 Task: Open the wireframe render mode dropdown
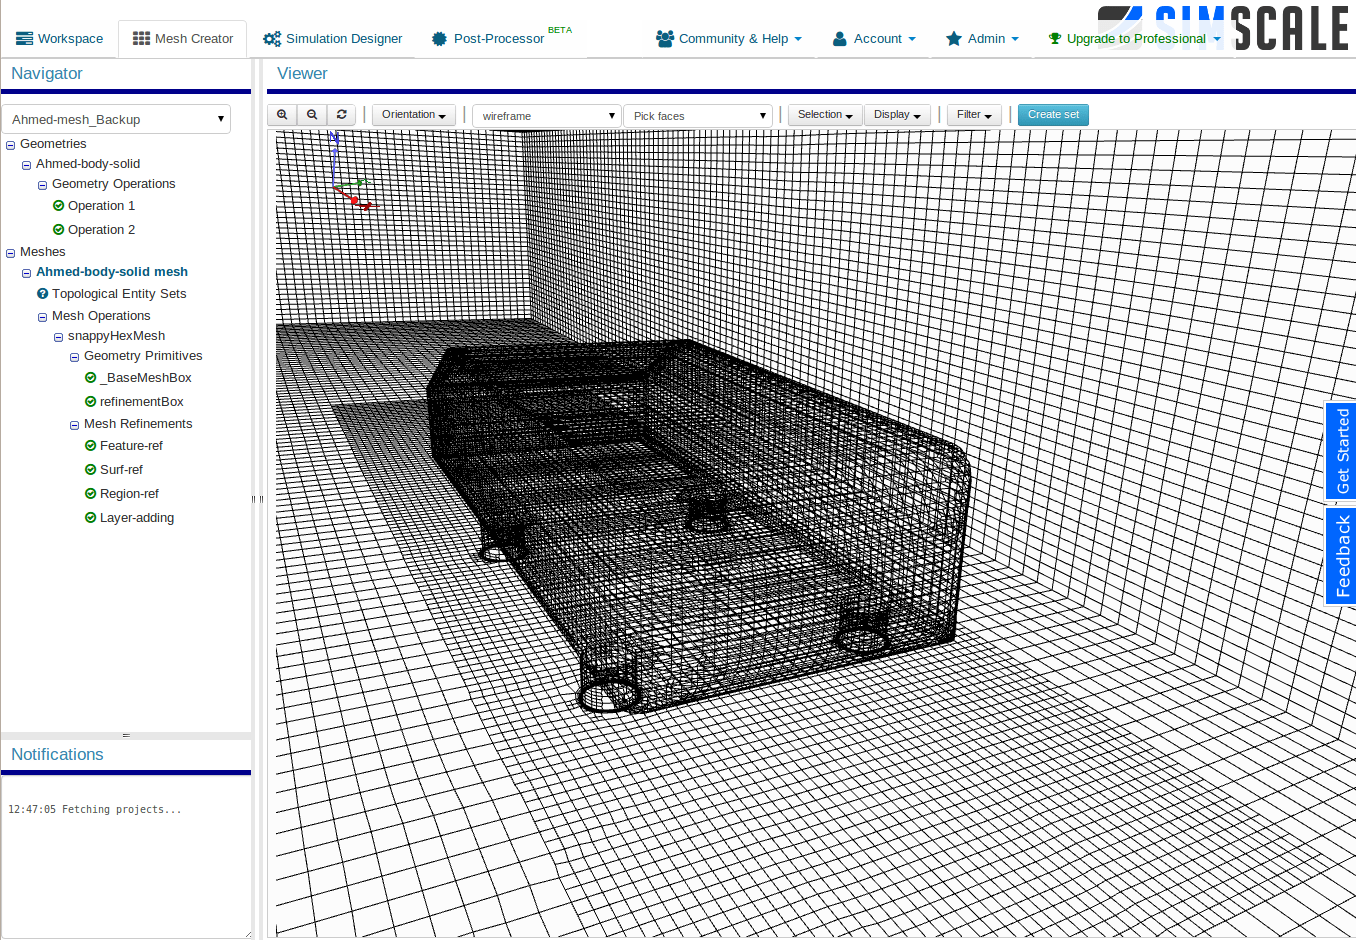tap(546, 115)
